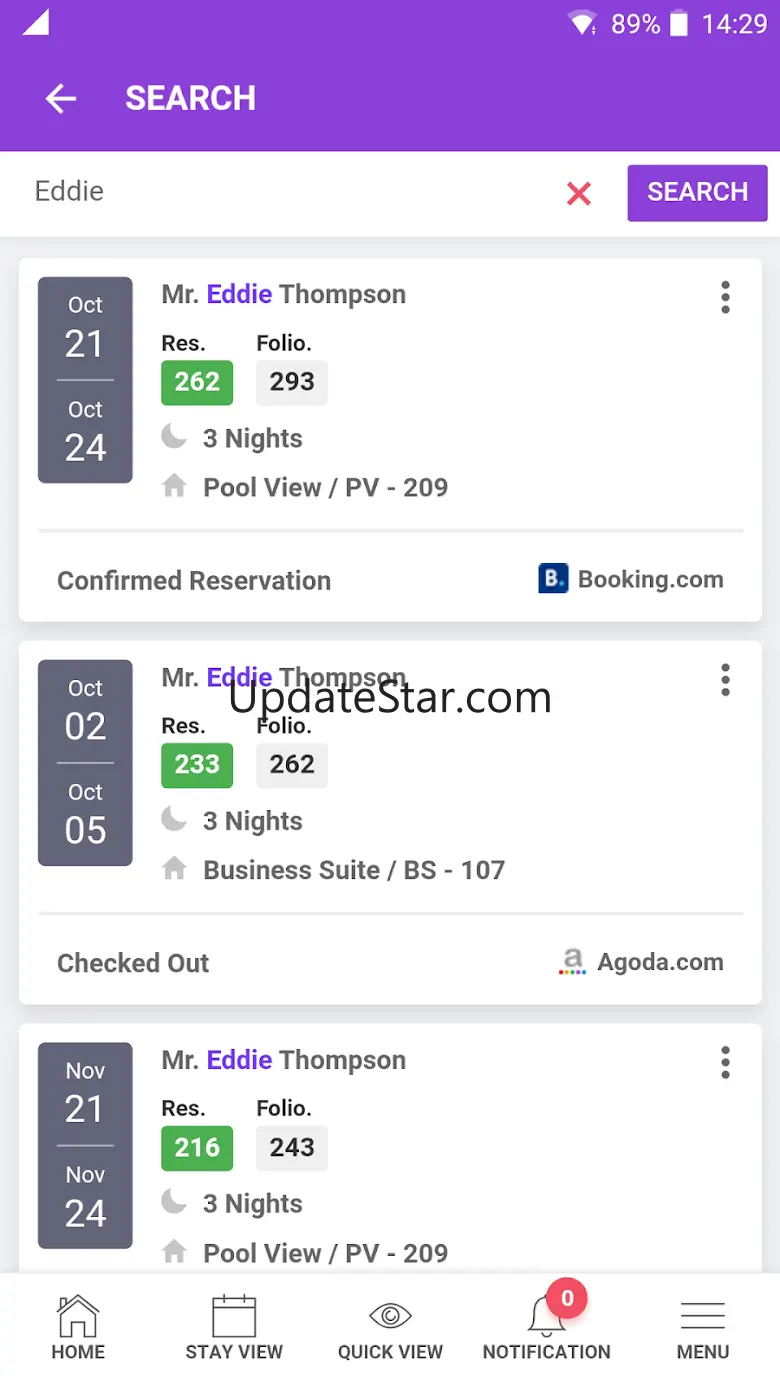This screenshot has width=780, height=1386.
Task: Click reservation number 262 green badge
Action: click(x=197, y=382)
